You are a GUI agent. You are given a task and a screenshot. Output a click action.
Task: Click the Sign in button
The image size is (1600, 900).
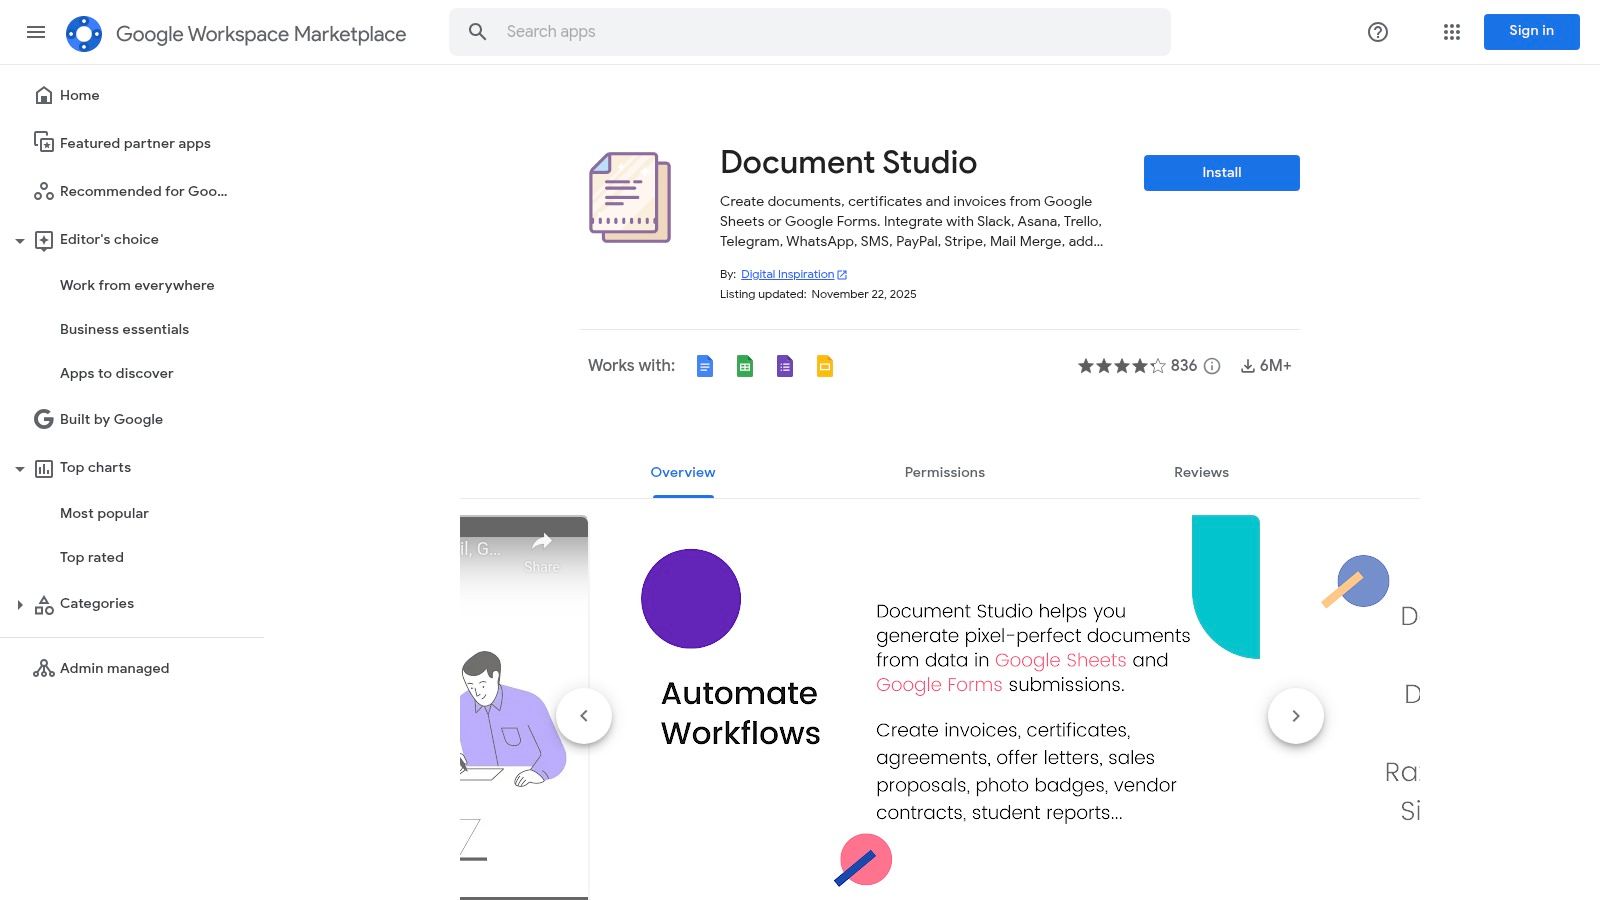click(x=1532, y=32)
